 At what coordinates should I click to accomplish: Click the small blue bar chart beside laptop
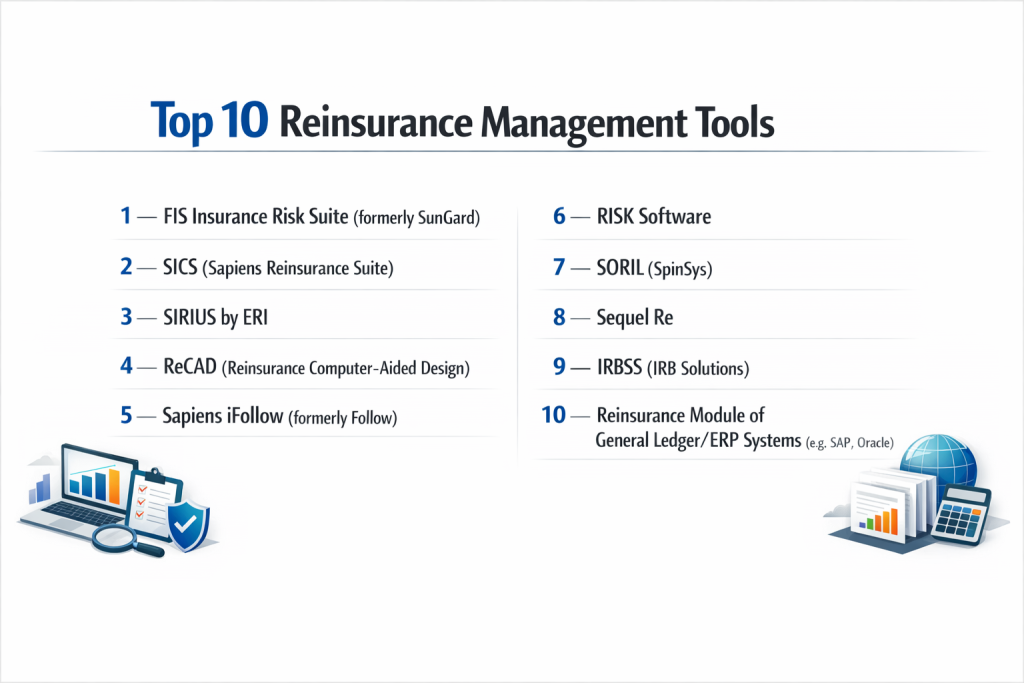pyautogui.click(x=42, y=488)
